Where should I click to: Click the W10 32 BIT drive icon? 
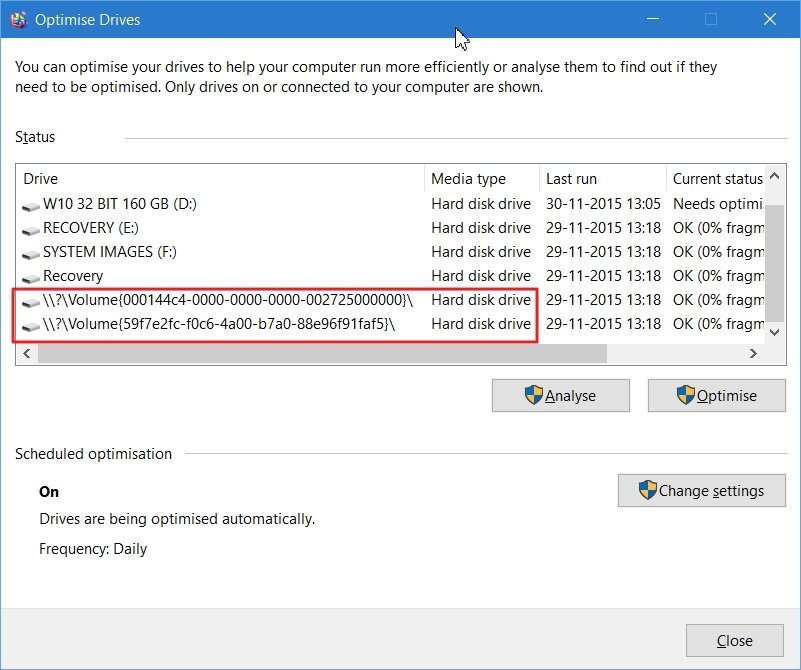(31, 204)
